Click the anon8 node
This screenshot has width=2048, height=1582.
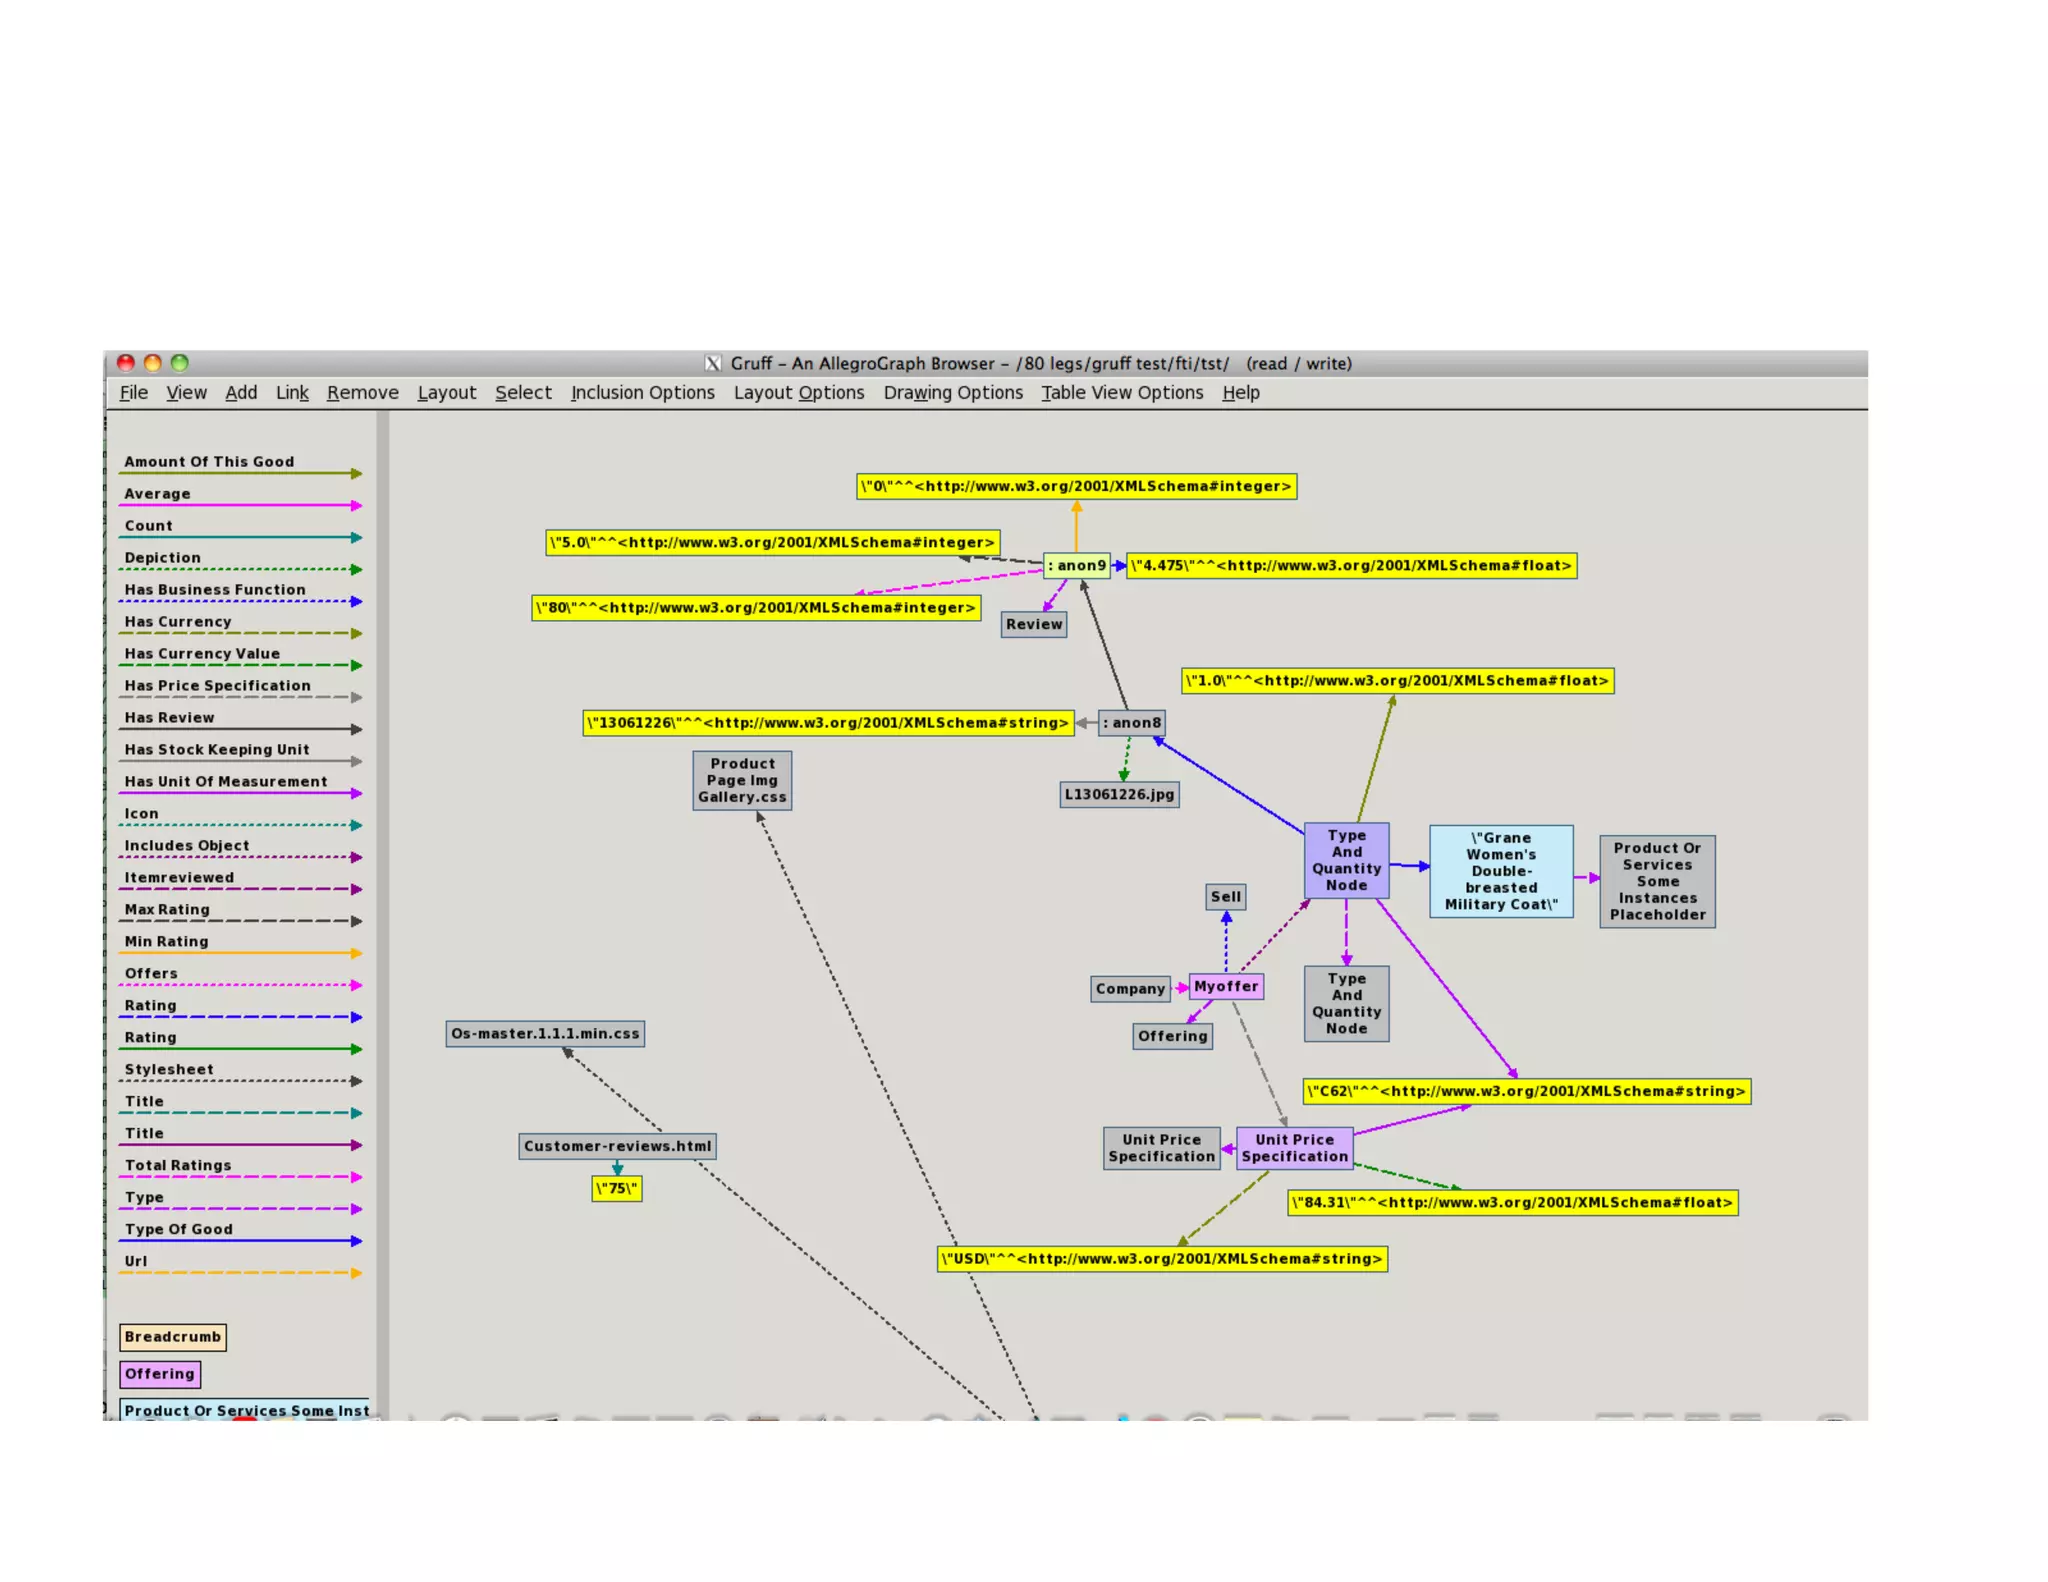1132,723
